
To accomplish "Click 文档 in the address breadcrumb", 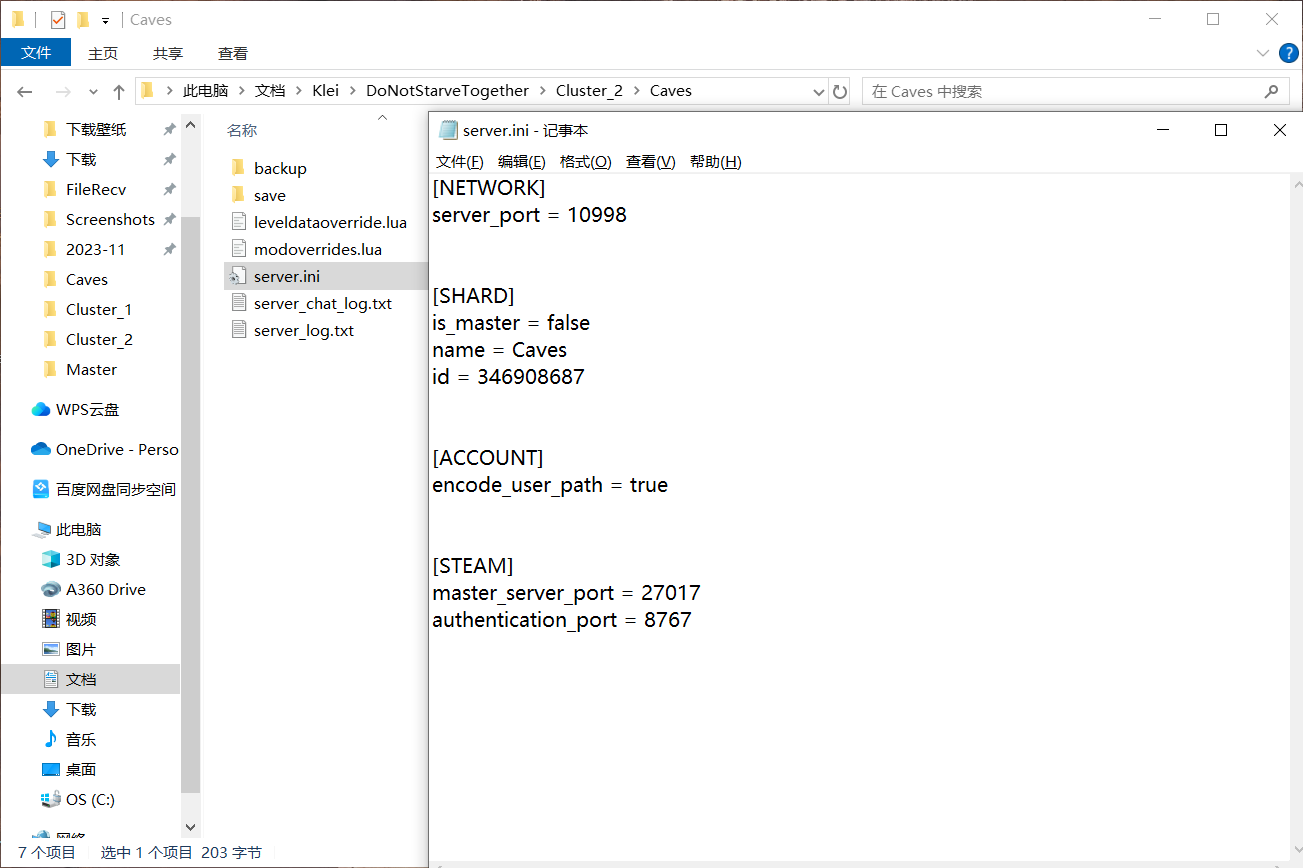I will [x=270, y=90].
